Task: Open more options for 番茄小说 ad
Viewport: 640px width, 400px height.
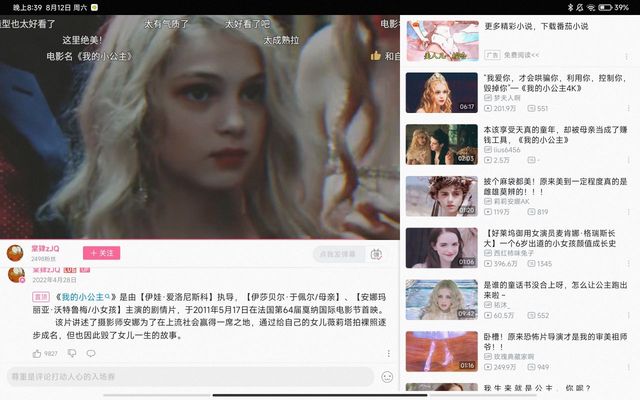Action: [627, 57]
